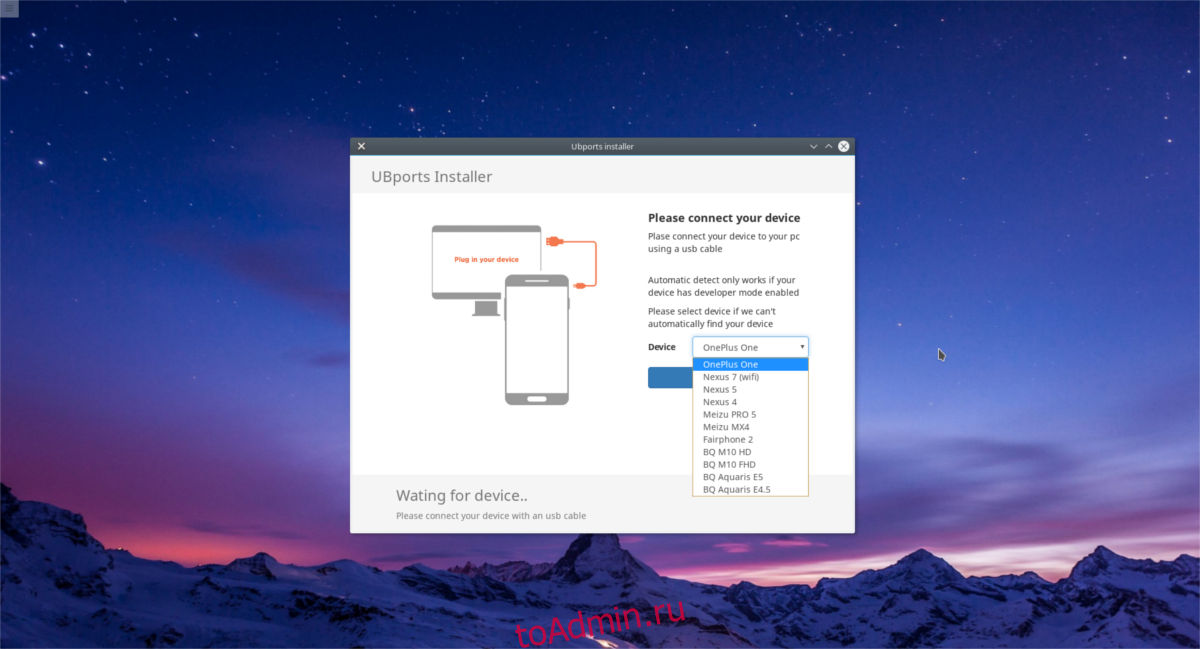Image resolution: width=1200 pixels, height=649 pixels.
Task: Click the orange USB plug icon
Action: 554,241
